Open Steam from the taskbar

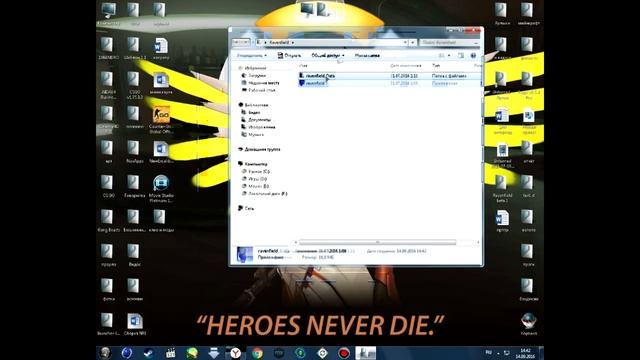click(x=149, y=353)
